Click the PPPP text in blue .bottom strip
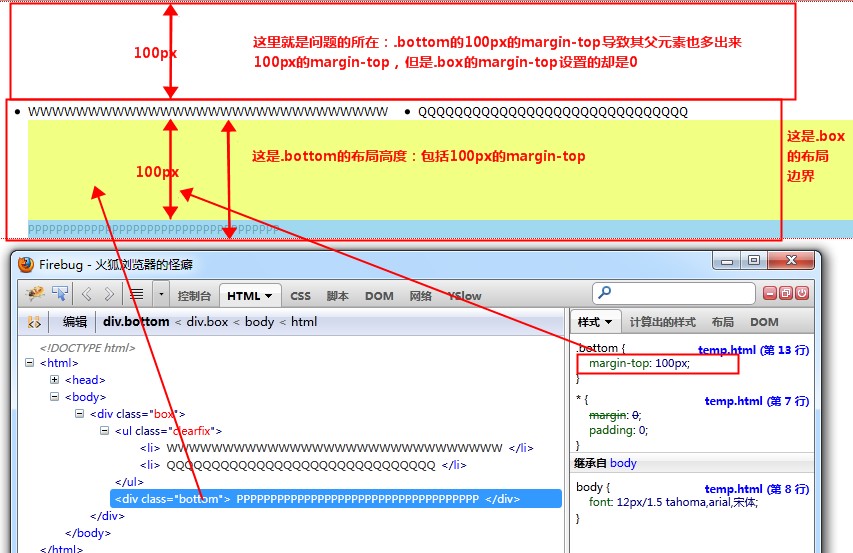Image resolution: width=853 pixels, height=553 pixels. click(153, 229)
